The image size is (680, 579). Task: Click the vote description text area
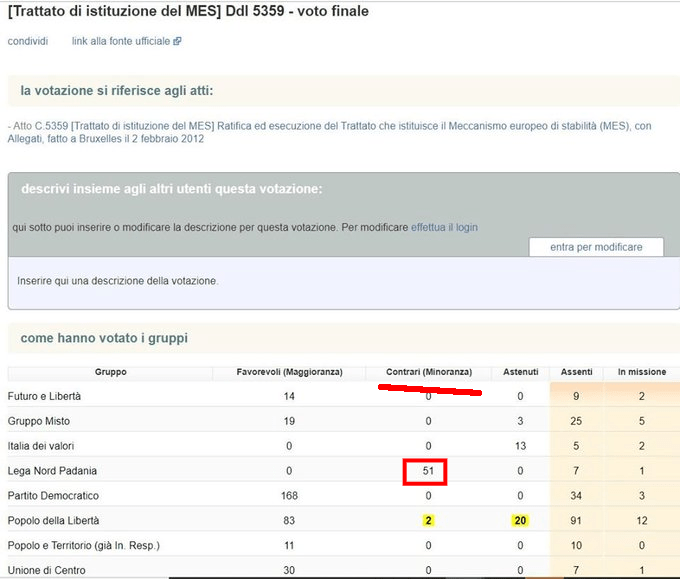[343, 282]
